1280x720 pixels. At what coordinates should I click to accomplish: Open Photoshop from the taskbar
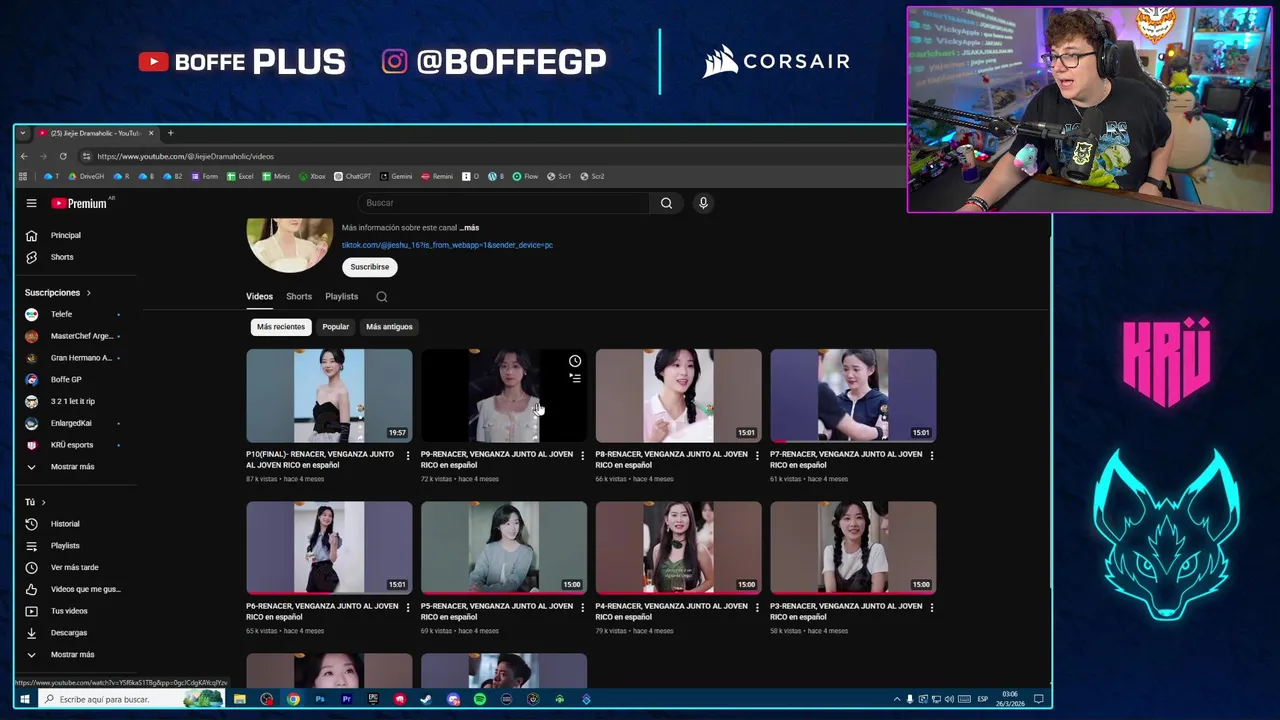click(x=320, y=699)
